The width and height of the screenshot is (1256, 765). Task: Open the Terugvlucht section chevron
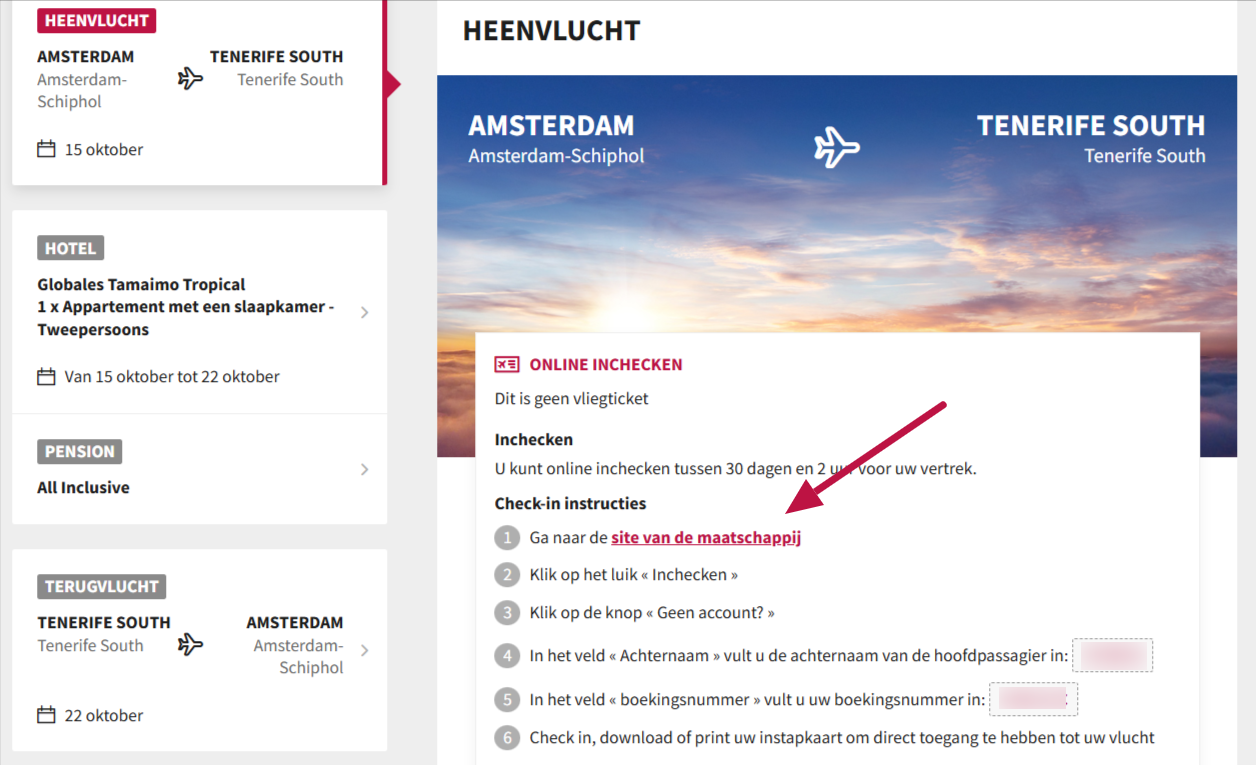pos(364,650)
